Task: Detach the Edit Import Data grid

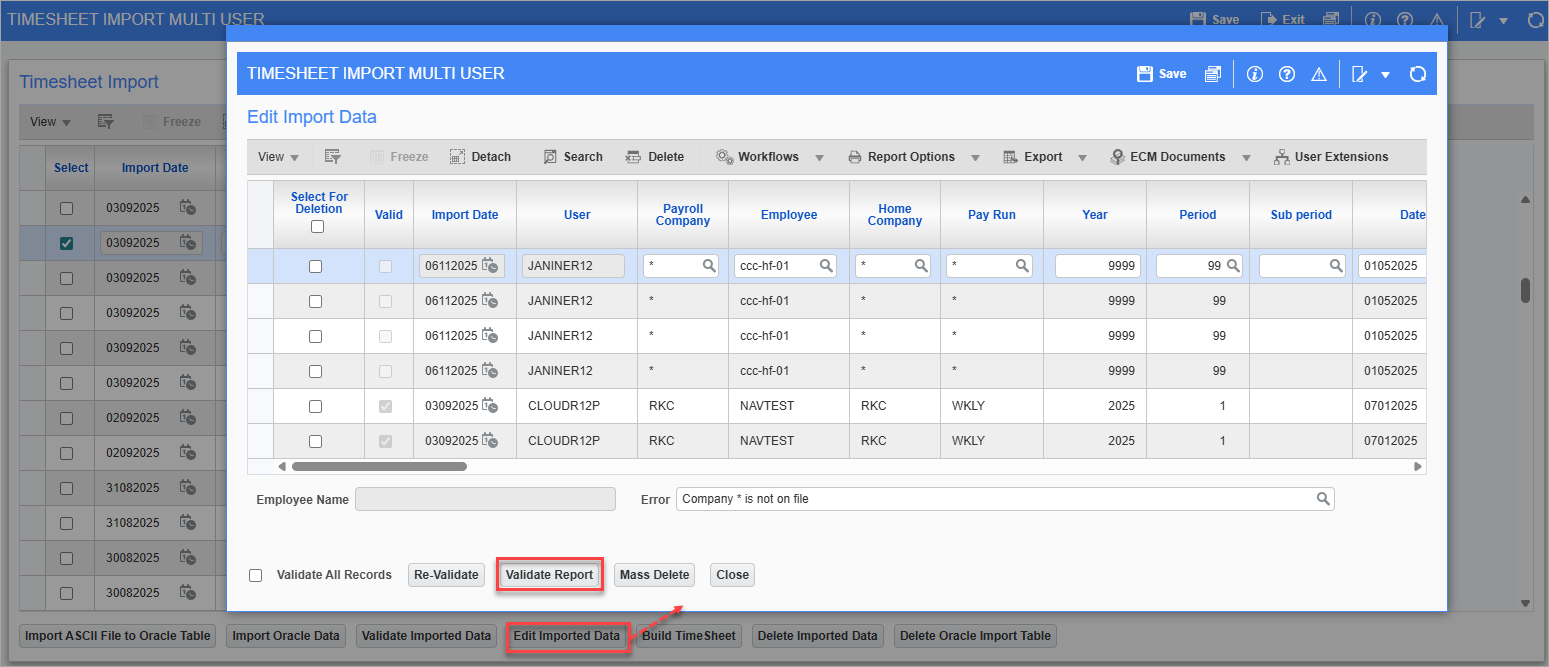Action: click(480, 156)
